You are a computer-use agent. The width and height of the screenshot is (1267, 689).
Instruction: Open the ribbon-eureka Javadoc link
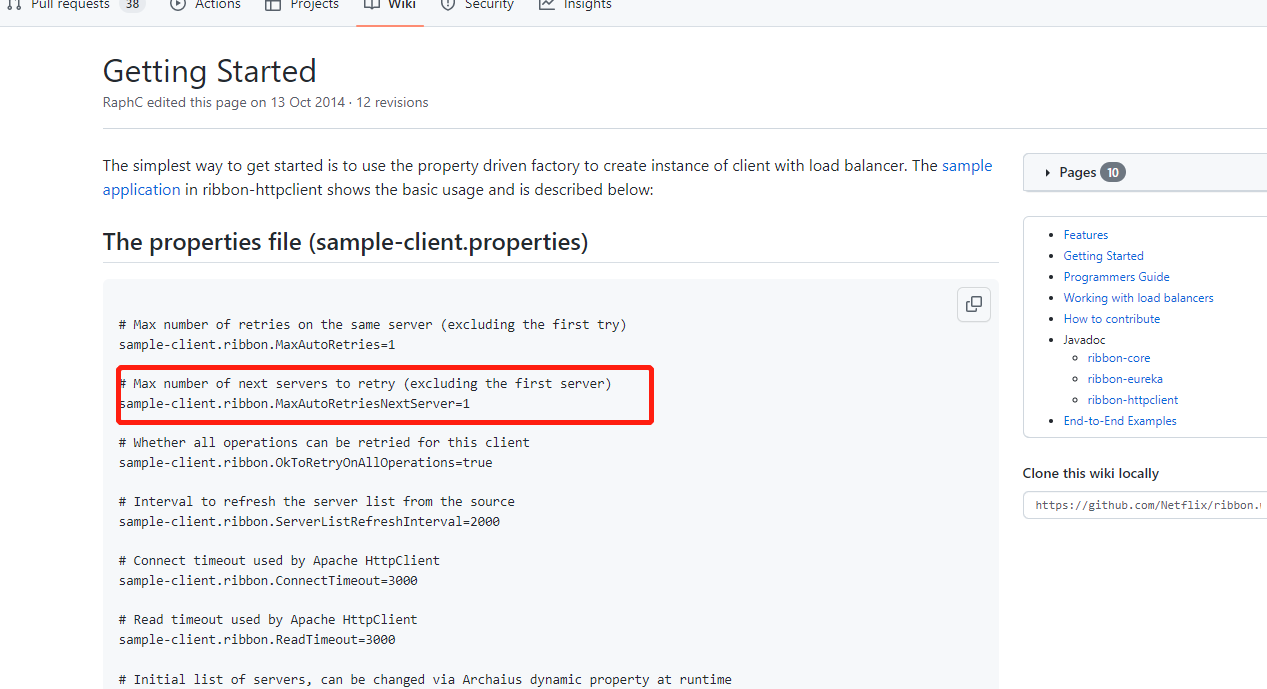click(1125, 378)
